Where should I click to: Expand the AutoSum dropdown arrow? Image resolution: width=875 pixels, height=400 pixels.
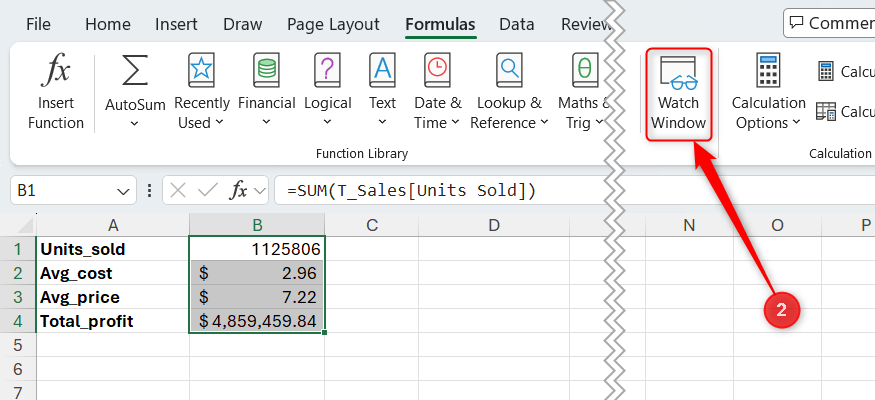point(134,123)
